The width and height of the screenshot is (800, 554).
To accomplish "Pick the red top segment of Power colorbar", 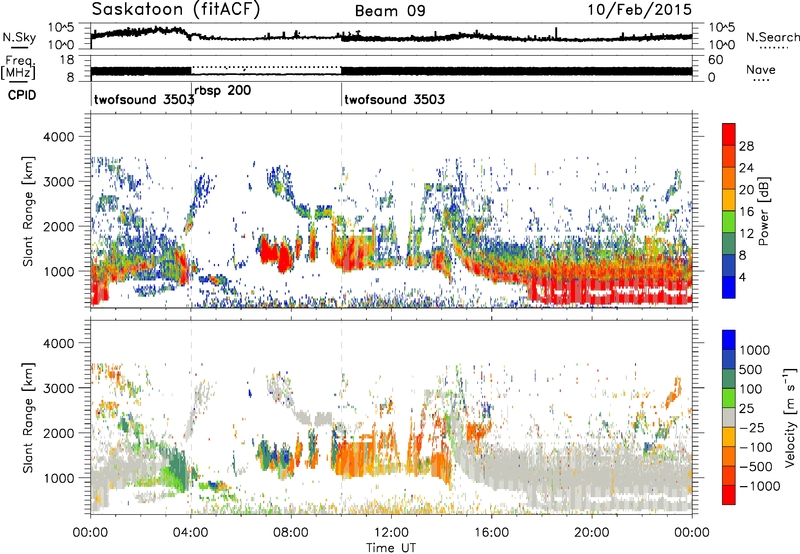I will (x=729, y=135).
